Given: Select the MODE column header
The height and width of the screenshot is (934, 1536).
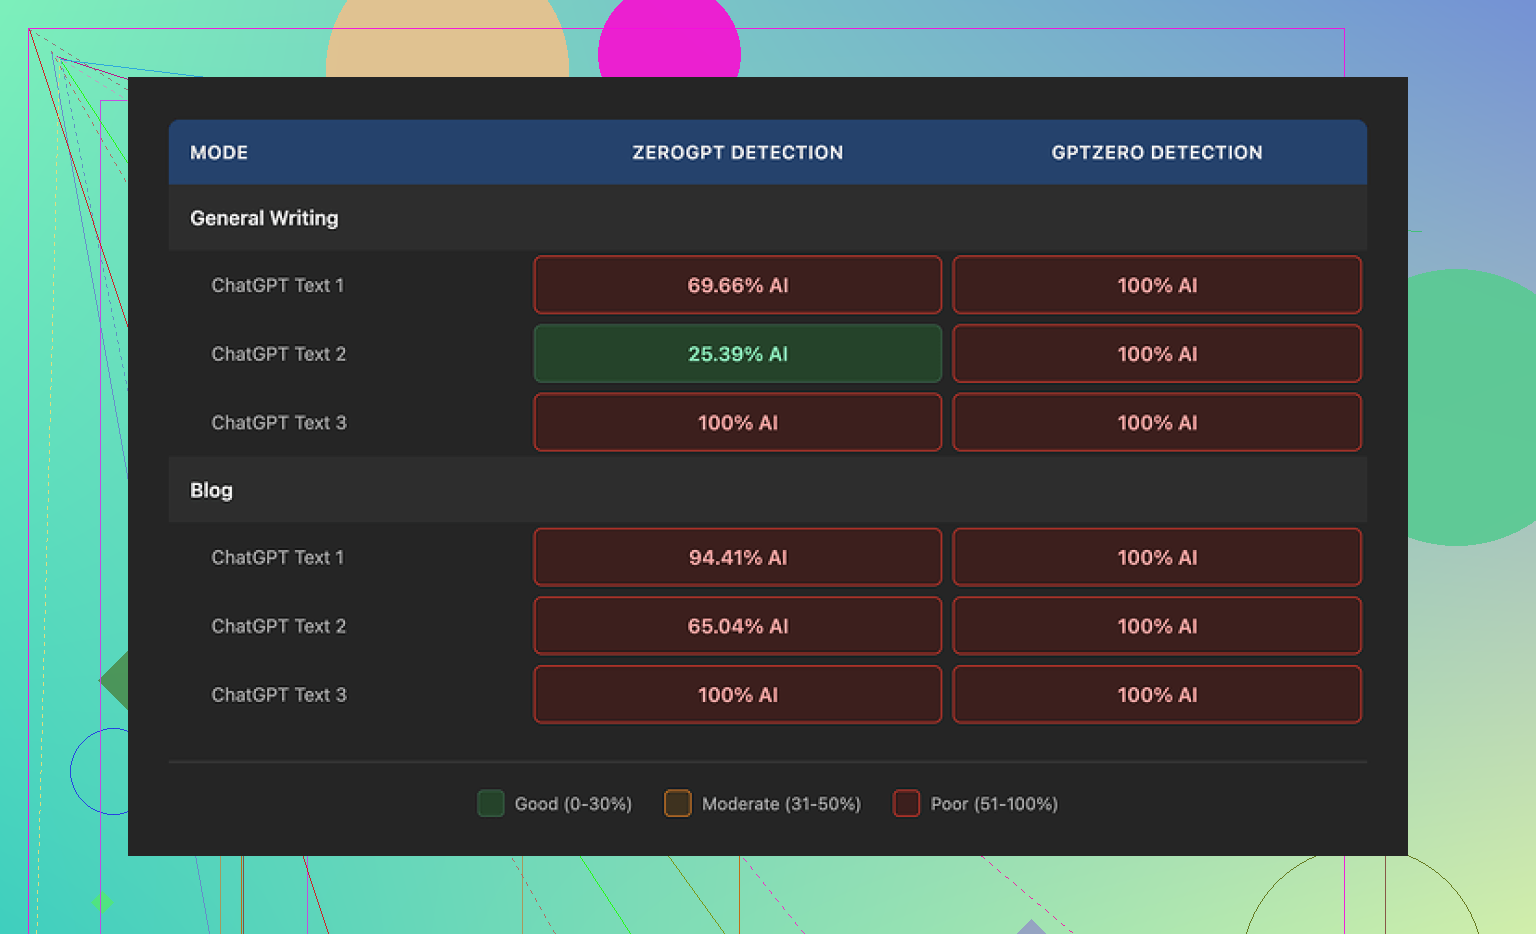Looking at the screenshot, I should coord(219,153).
